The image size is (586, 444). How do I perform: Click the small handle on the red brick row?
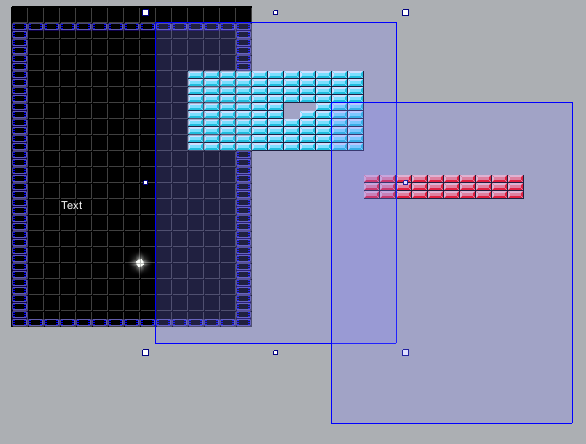pyautogui.click(x=405, y=182)
